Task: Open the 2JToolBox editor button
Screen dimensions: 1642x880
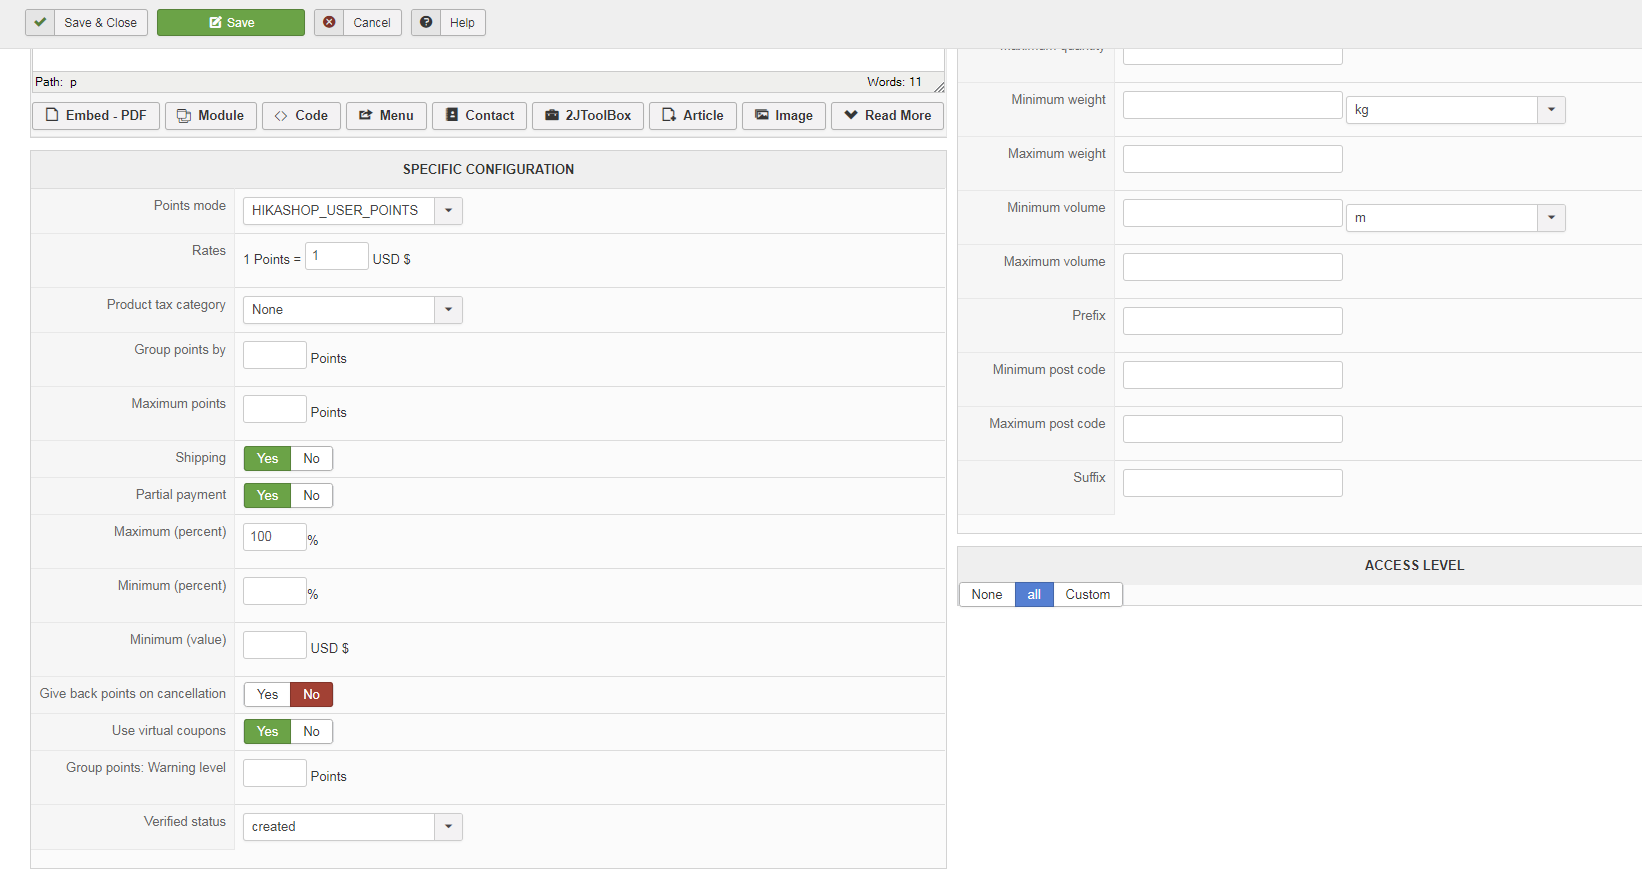Action: [588, 116]
